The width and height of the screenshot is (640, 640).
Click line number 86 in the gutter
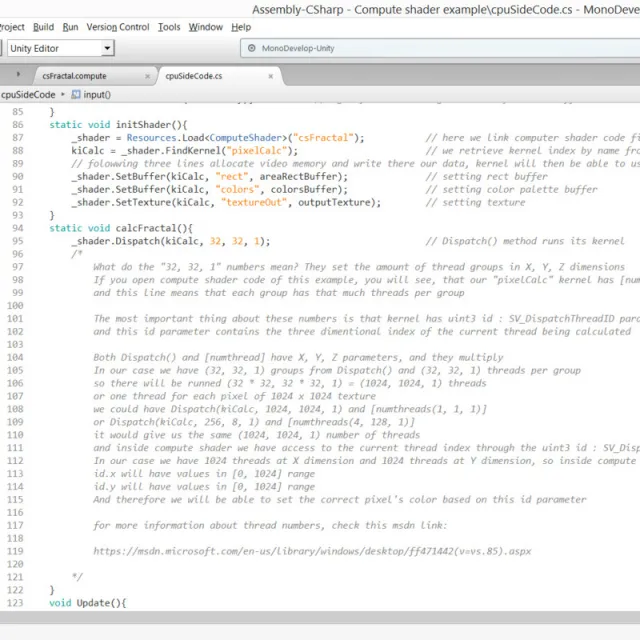pyautogui.click(x=18, y=124)
